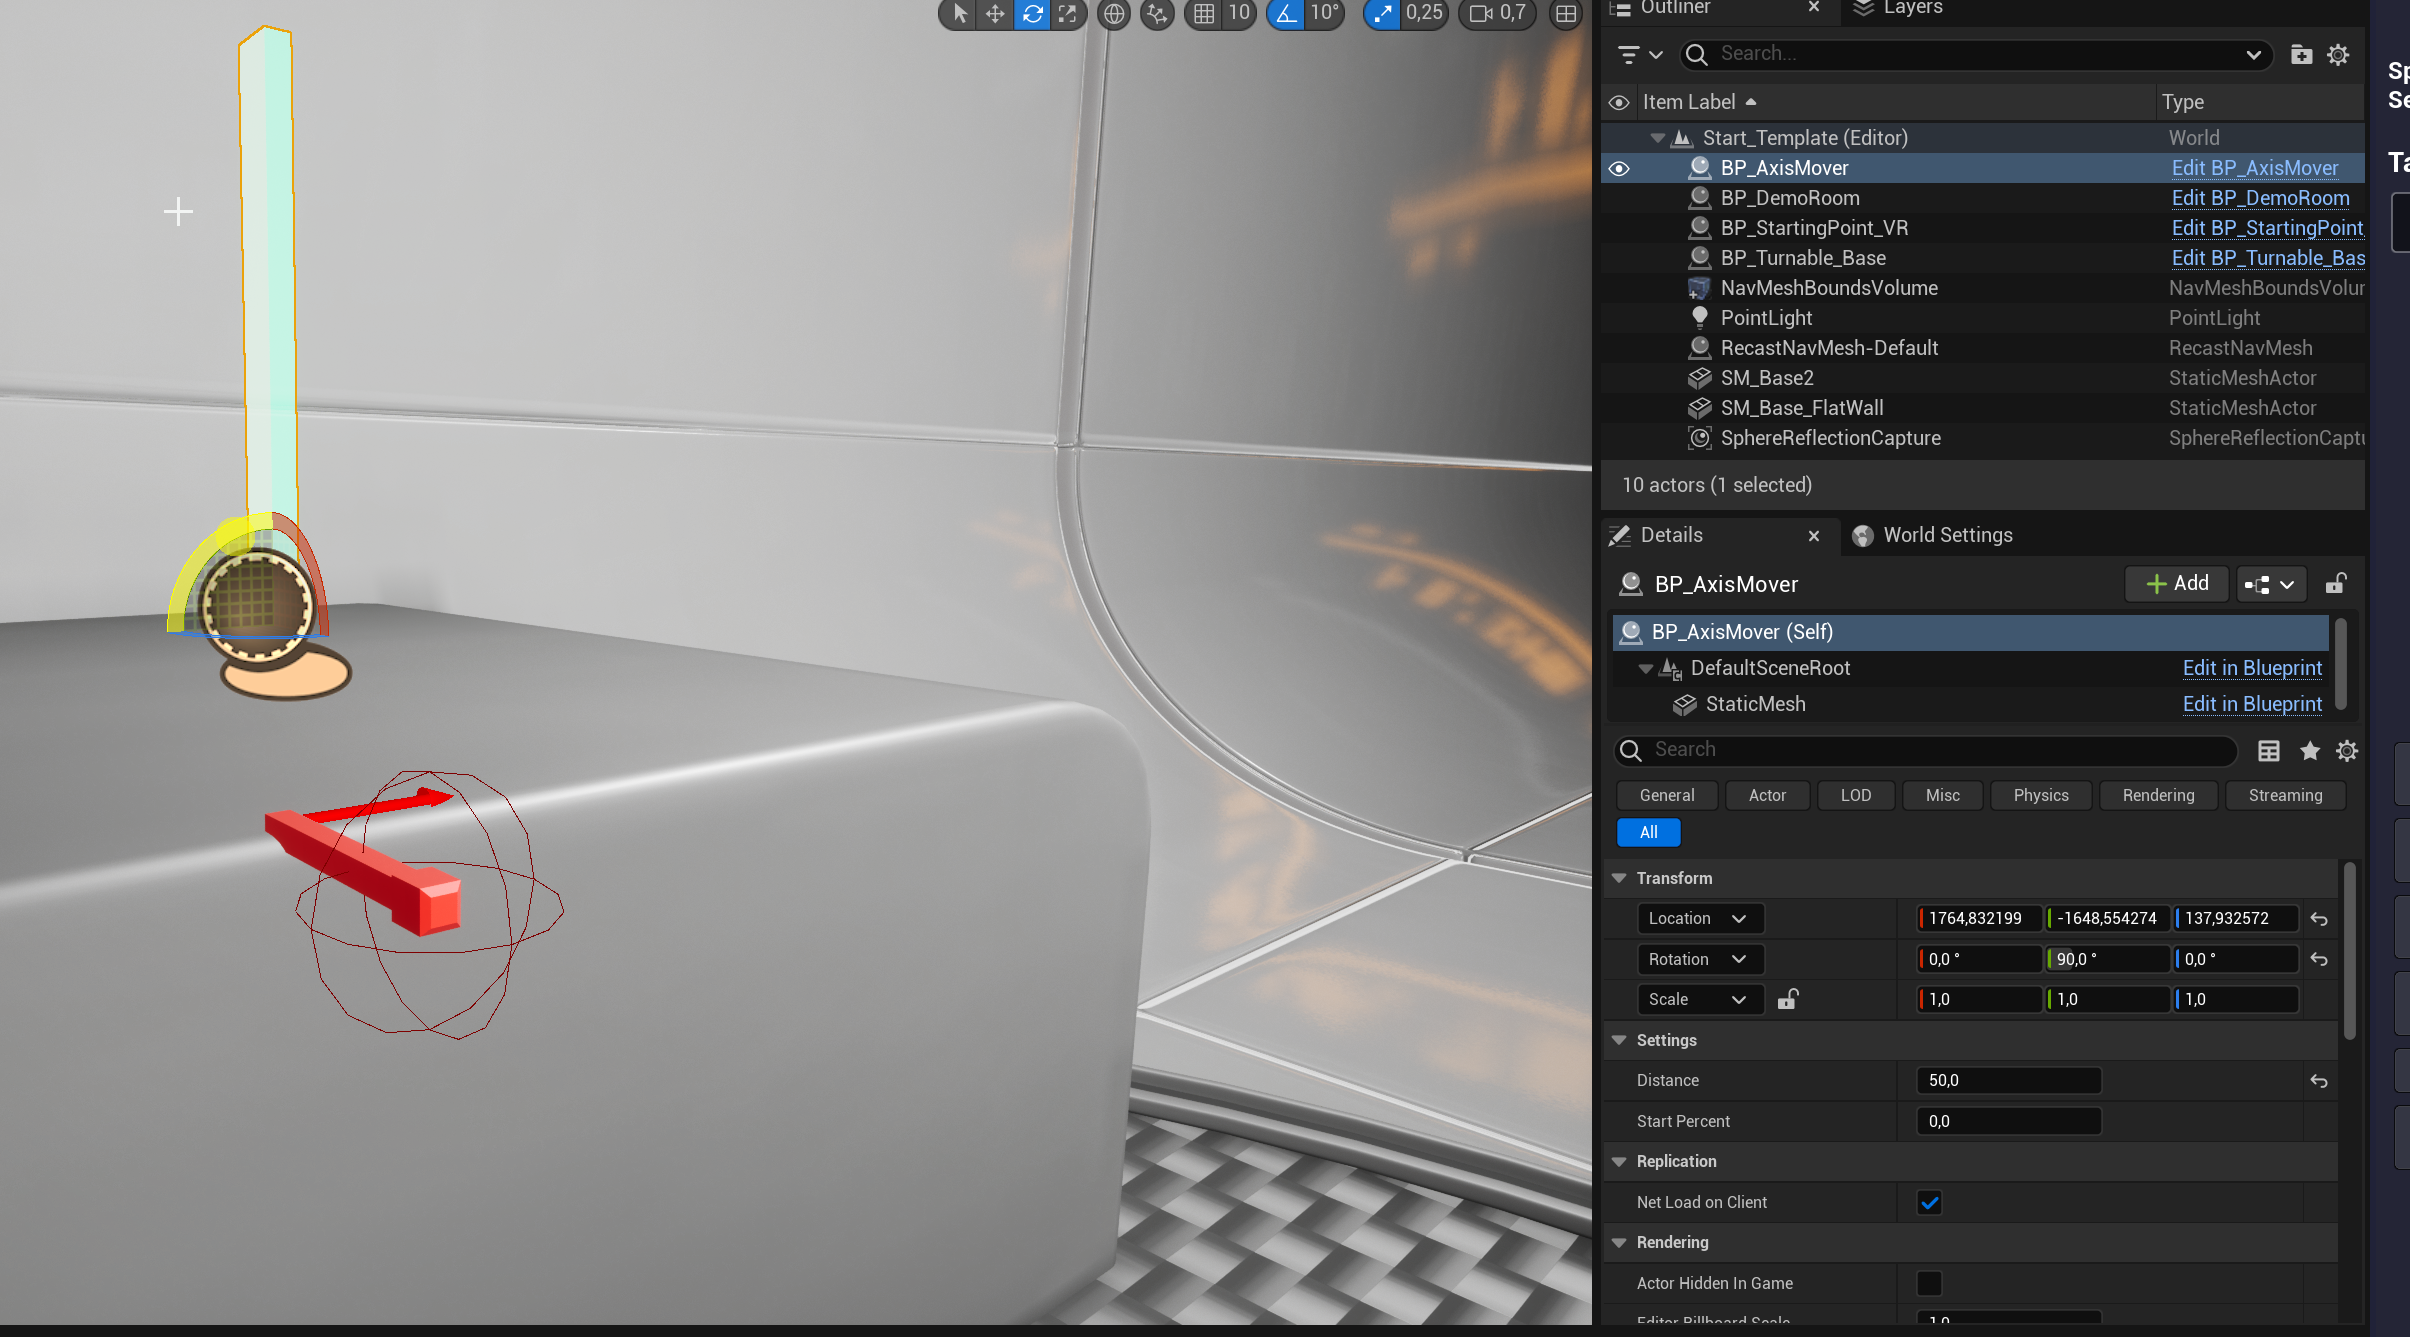
Task: Collapse the Transform section
Action: 1619,878
